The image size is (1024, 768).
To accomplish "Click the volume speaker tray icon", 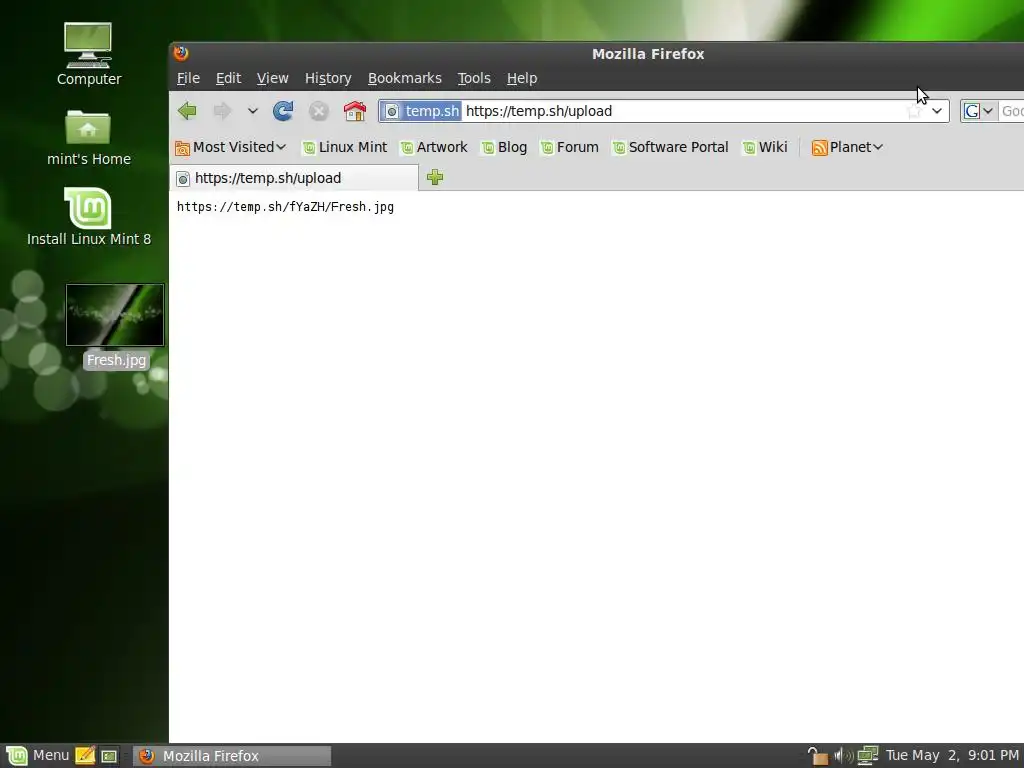I will click(x=843, y=756).
